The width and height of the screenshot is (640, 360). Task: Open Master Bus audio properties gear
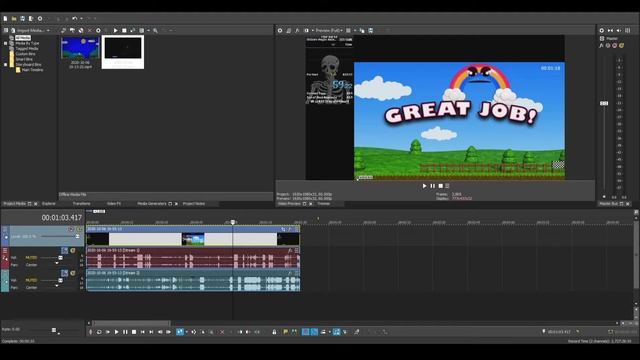[x=602, y=31]
